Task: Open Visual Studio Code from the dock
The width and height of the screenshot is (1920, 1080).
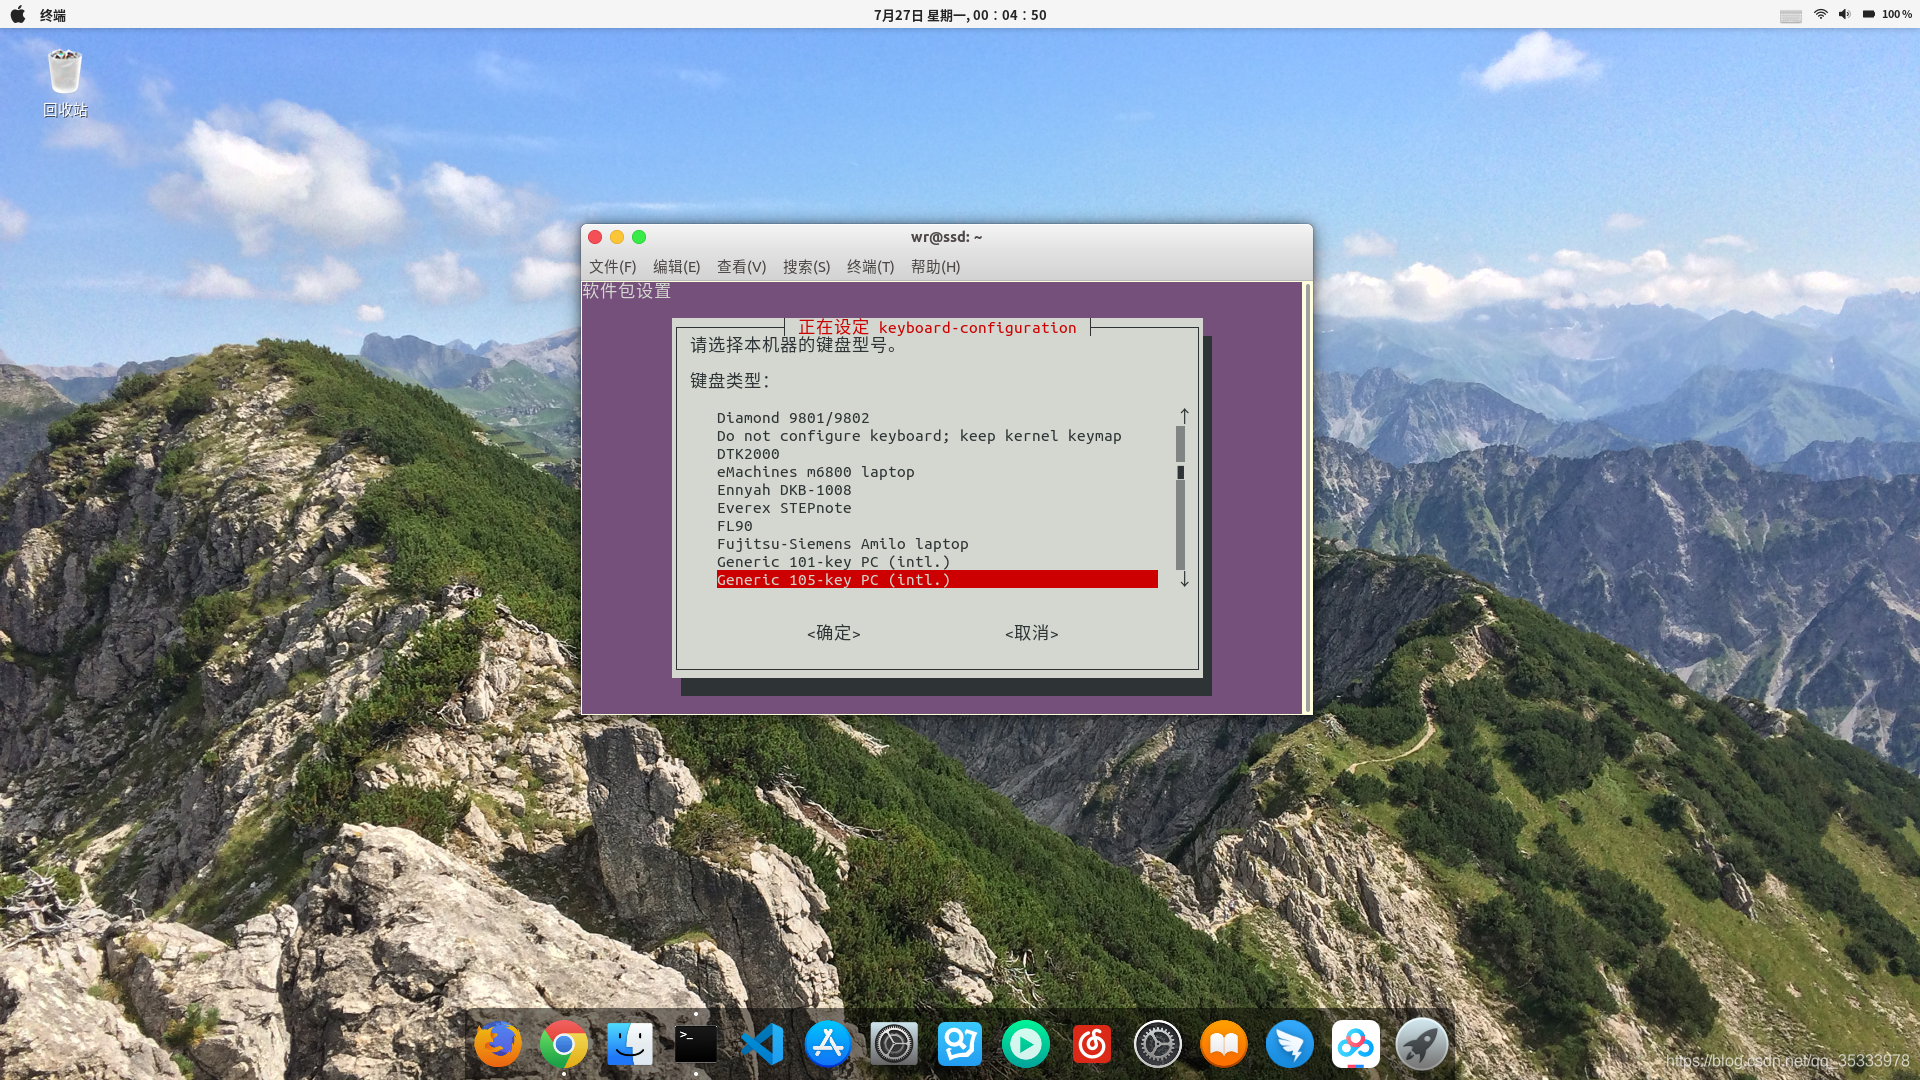Action: coord(762,1044)
